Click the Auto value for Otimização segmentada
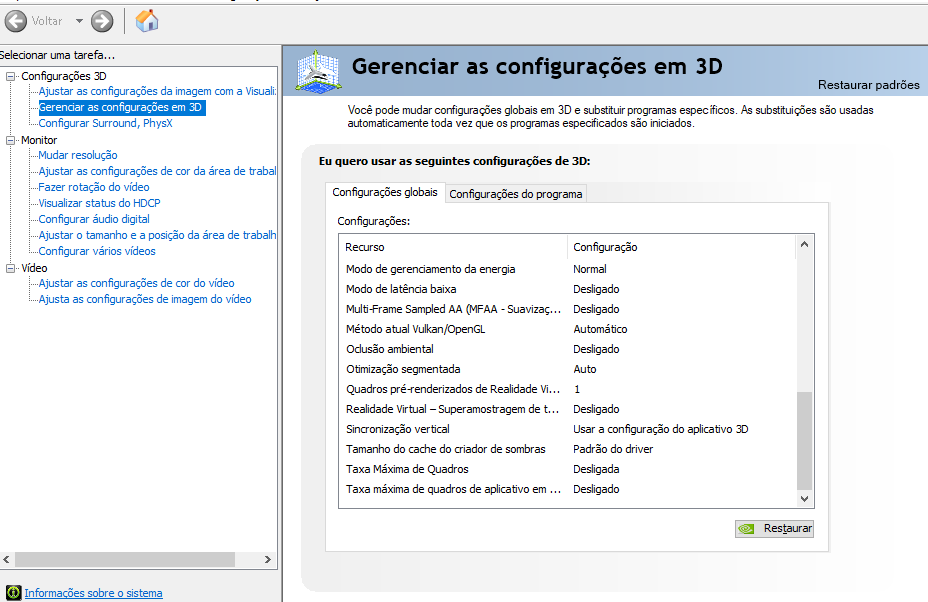928x602 pixels. [585, 369]
